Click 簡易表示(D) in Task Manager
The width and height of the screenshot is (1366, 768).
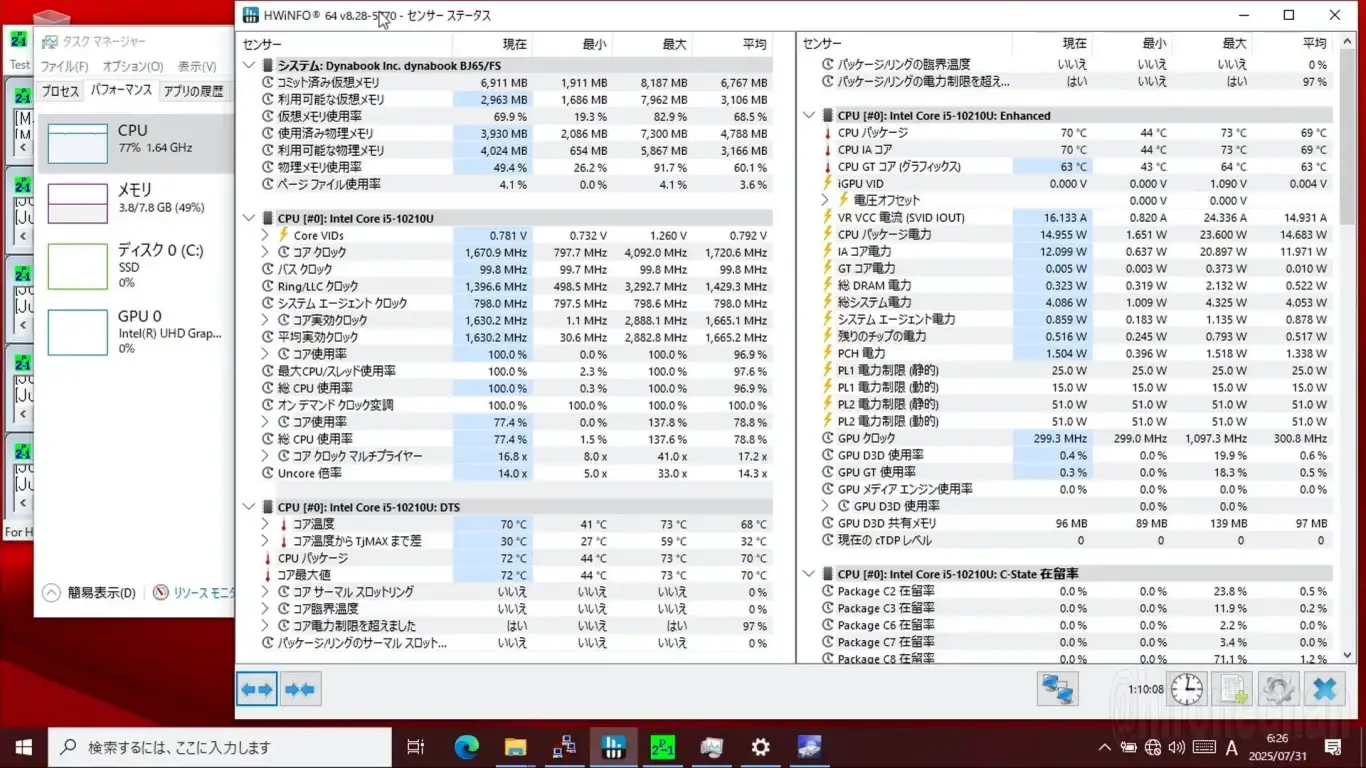click(x=90, y=593)
